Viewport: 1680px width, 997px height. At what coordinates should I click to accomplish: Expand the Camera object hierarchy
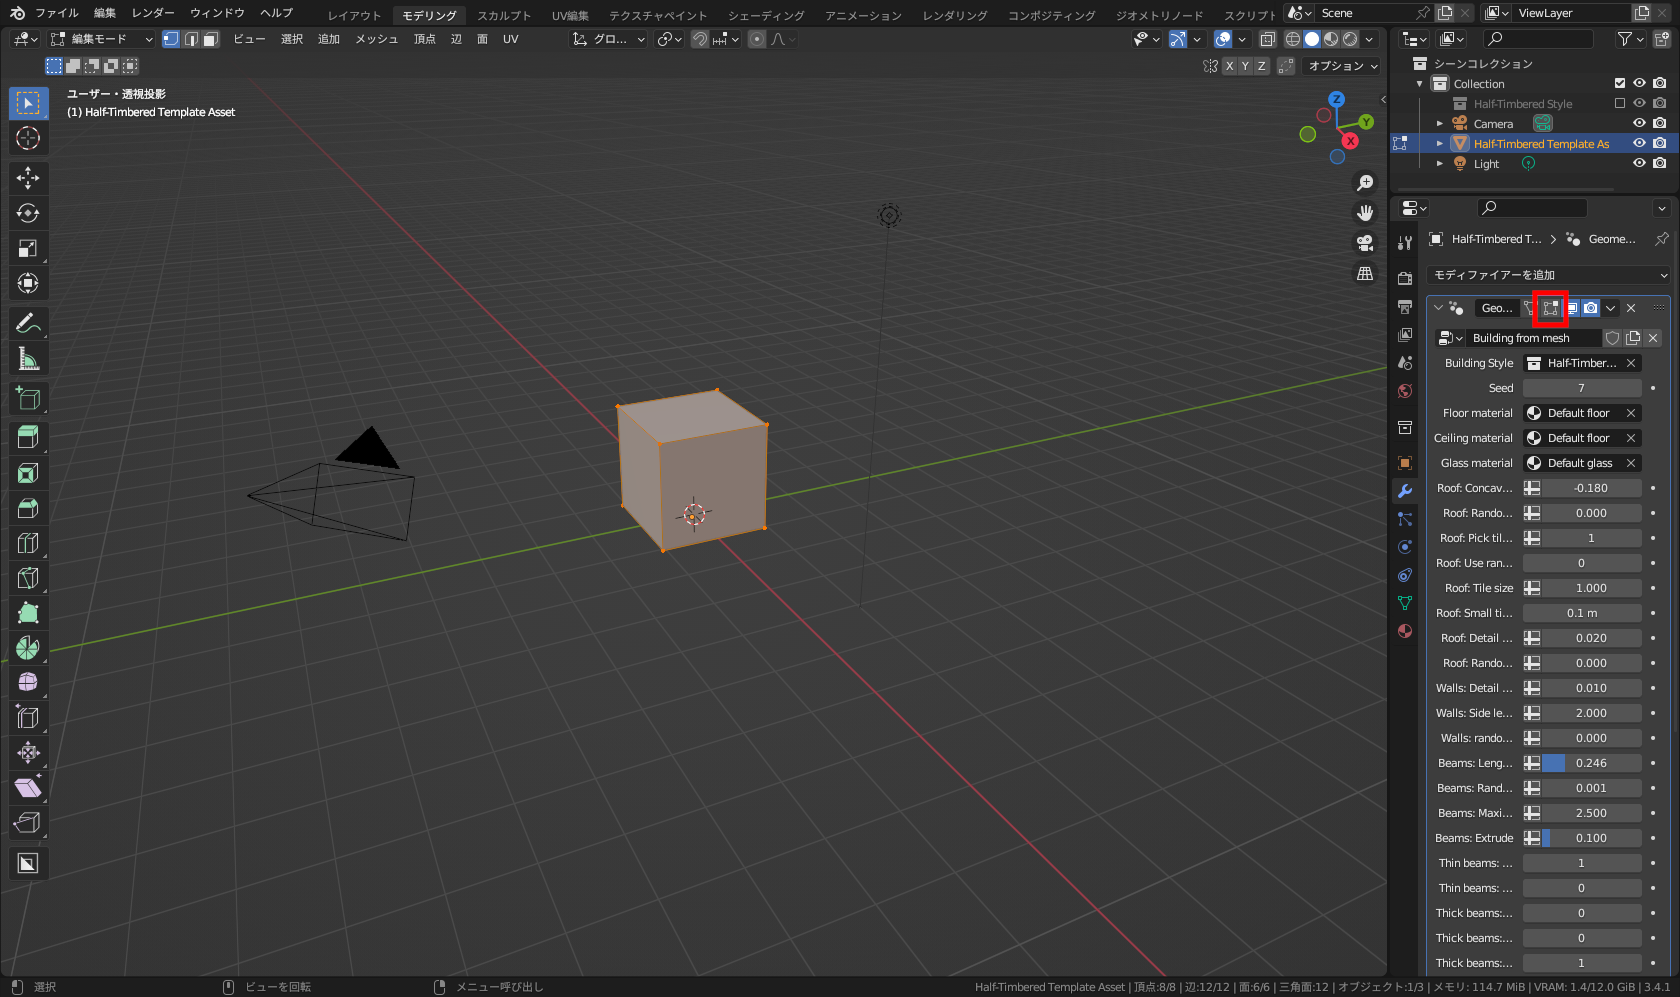pos(1439,123)
